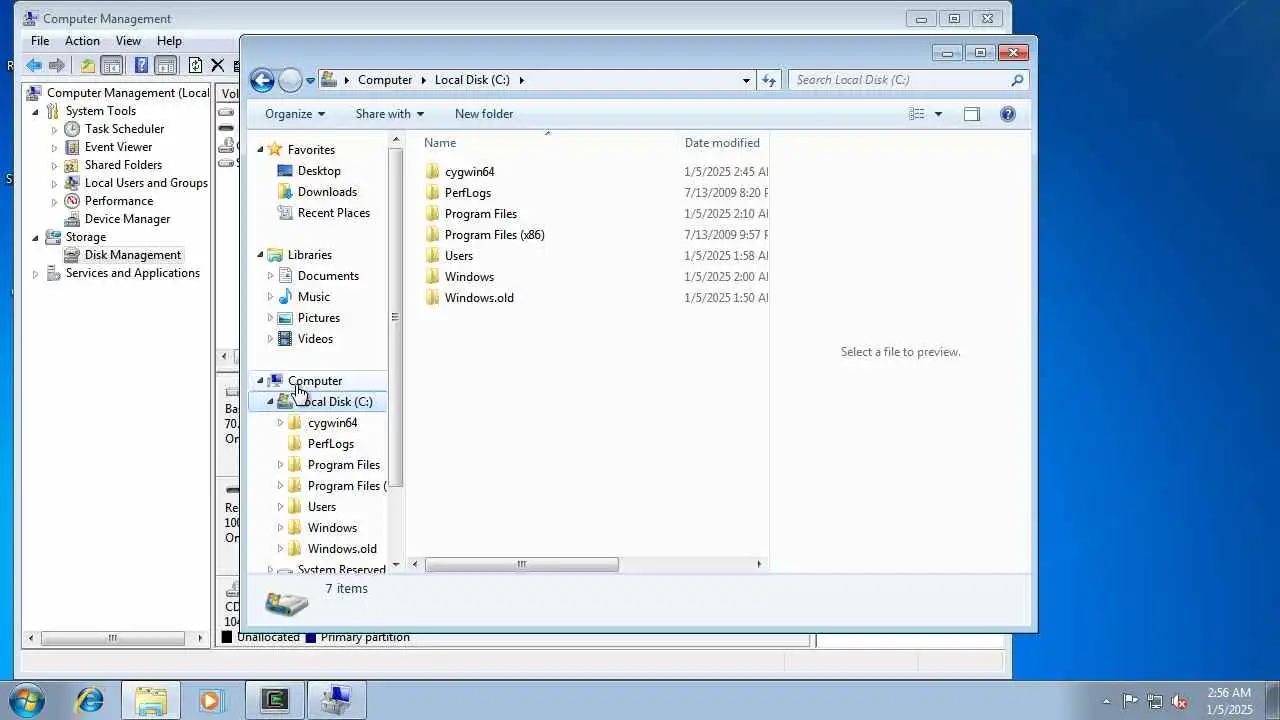Click the search magnifier icon
Viewport: 1280px width, 720px height.
click(x=1017, y=80)
